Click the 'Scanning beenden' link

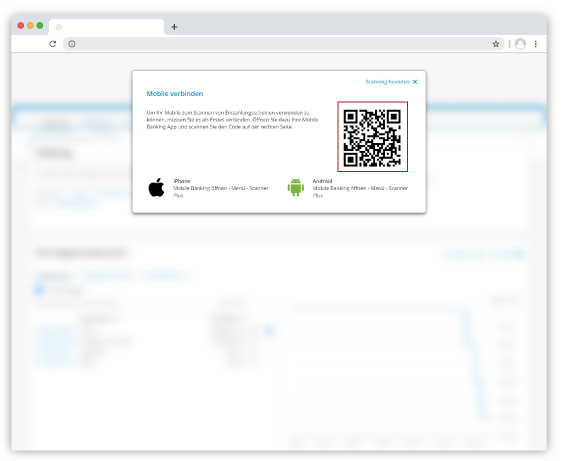(x=387, y=82)
